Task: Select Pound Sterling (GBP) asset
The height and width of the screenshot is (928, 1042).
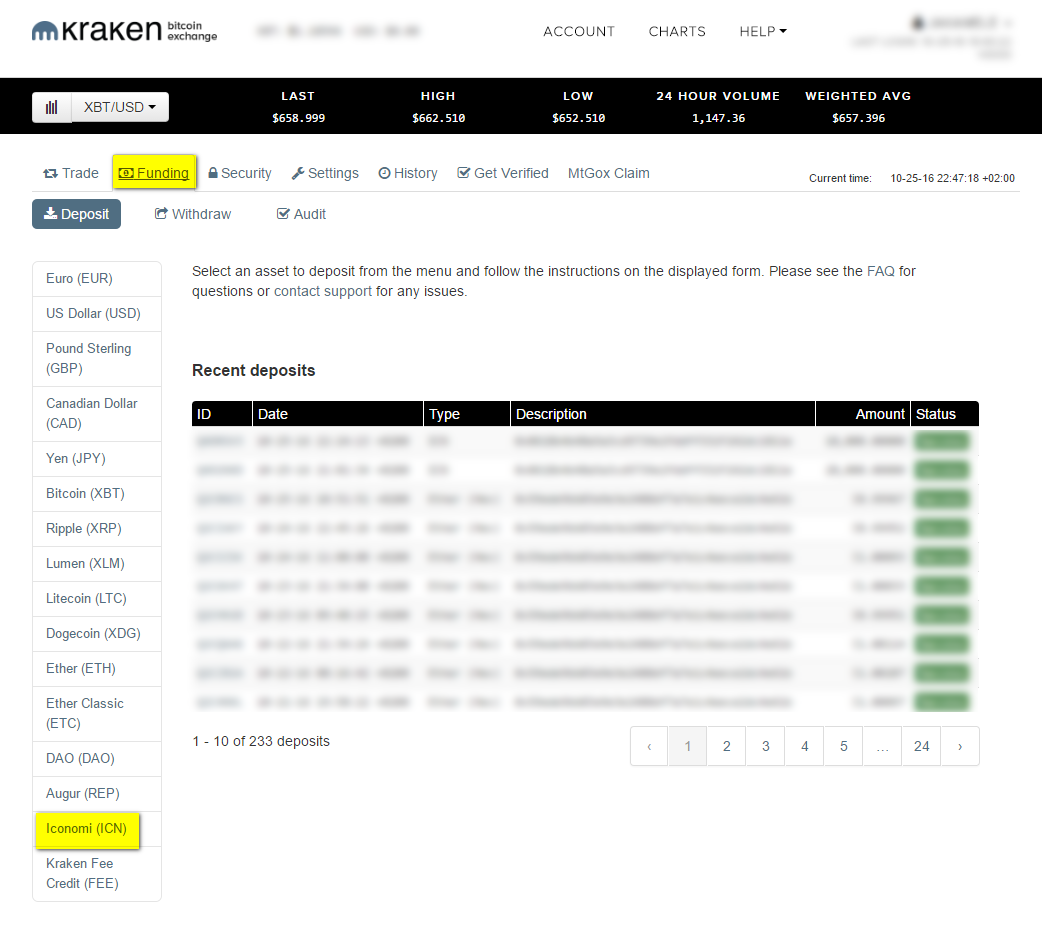Action: 97,358
